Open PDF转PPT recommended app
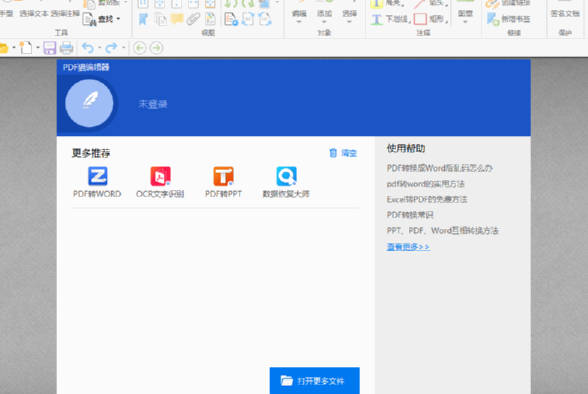 point(223,182)
